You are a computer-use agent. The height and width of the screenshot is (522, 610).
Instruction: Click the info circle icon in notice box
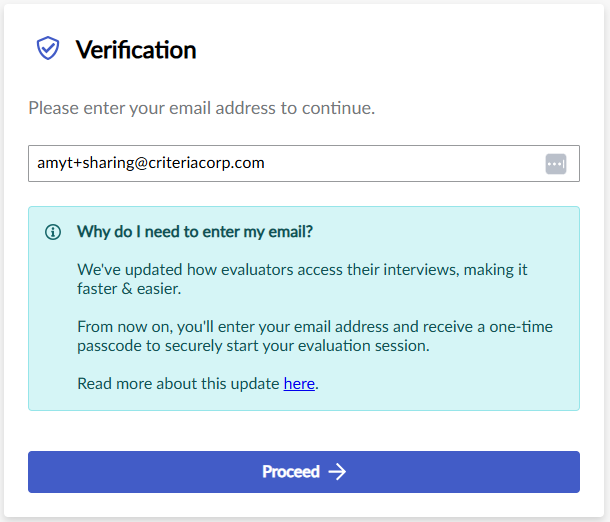pyautogui.click(x=53, y=232)
